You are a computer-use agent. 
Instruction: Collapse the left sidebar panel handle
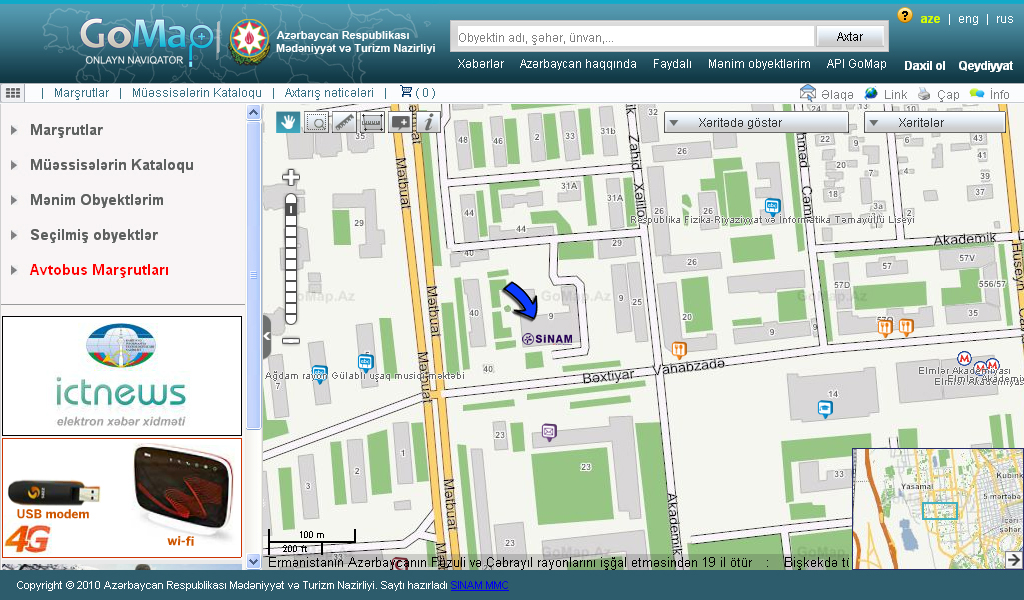point(267,337)
